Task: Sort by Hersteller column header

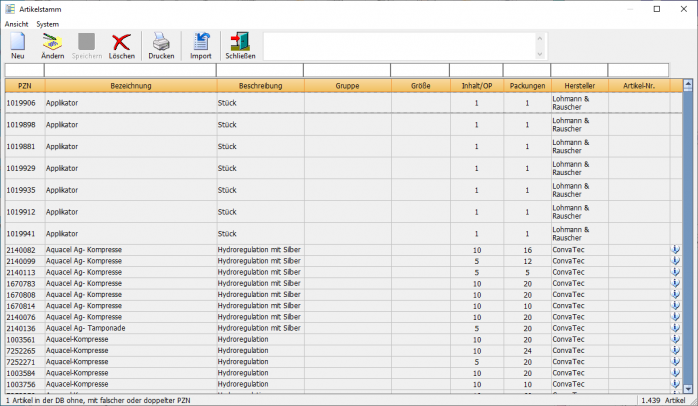Action: (580, 86)
